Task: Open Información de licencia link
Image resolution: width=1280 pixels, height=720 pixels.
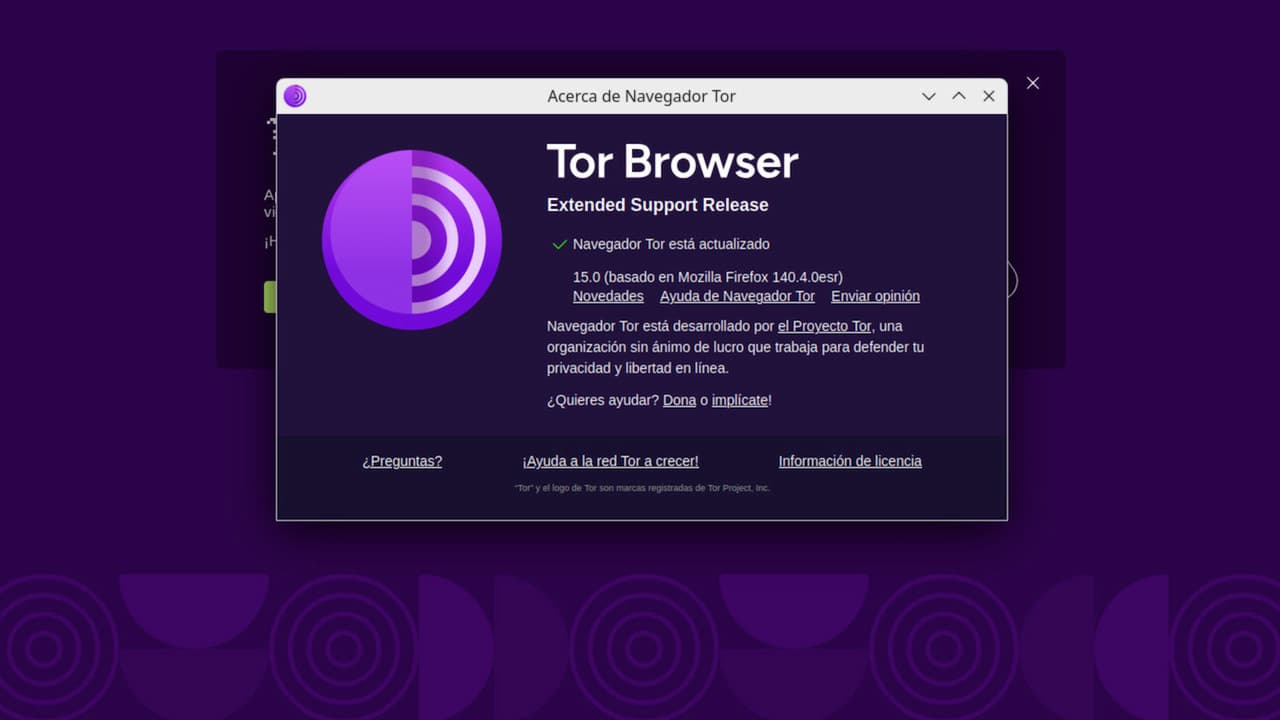Action: 850,461
